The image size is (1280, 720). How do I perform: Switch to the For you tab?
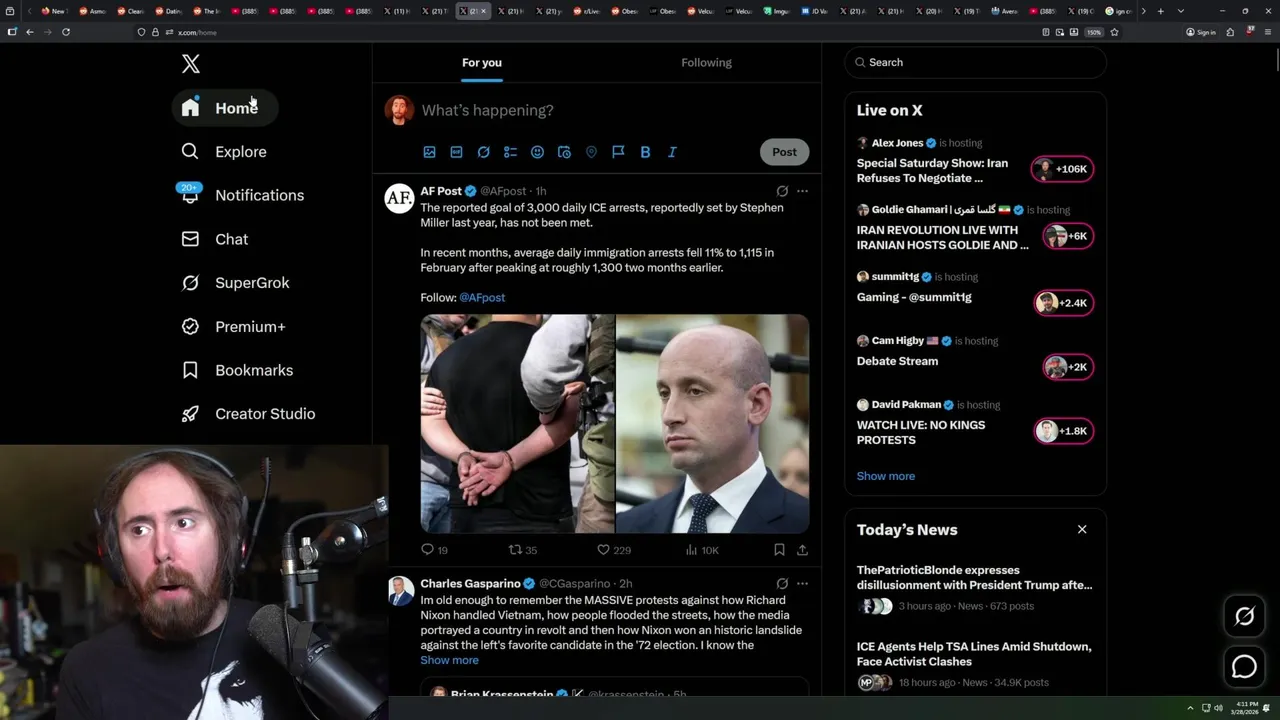pyautogui.click(x=482, y=63)
